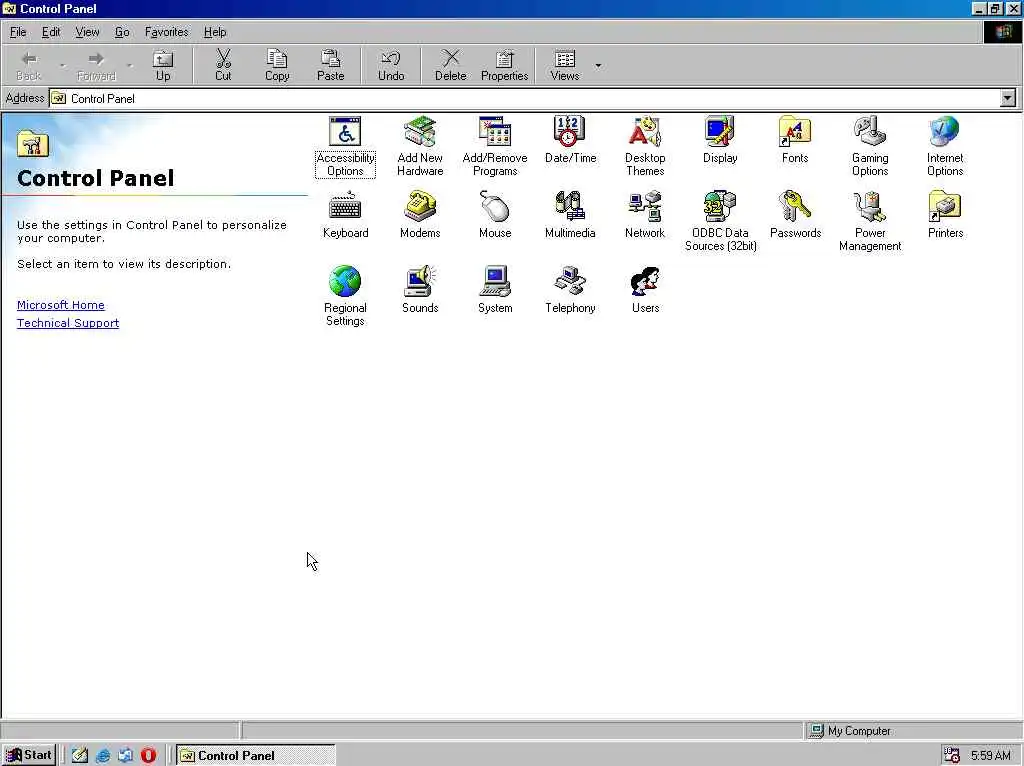Click the Up toolbar button
1024x766 pixels.
[x=163, y=66]
